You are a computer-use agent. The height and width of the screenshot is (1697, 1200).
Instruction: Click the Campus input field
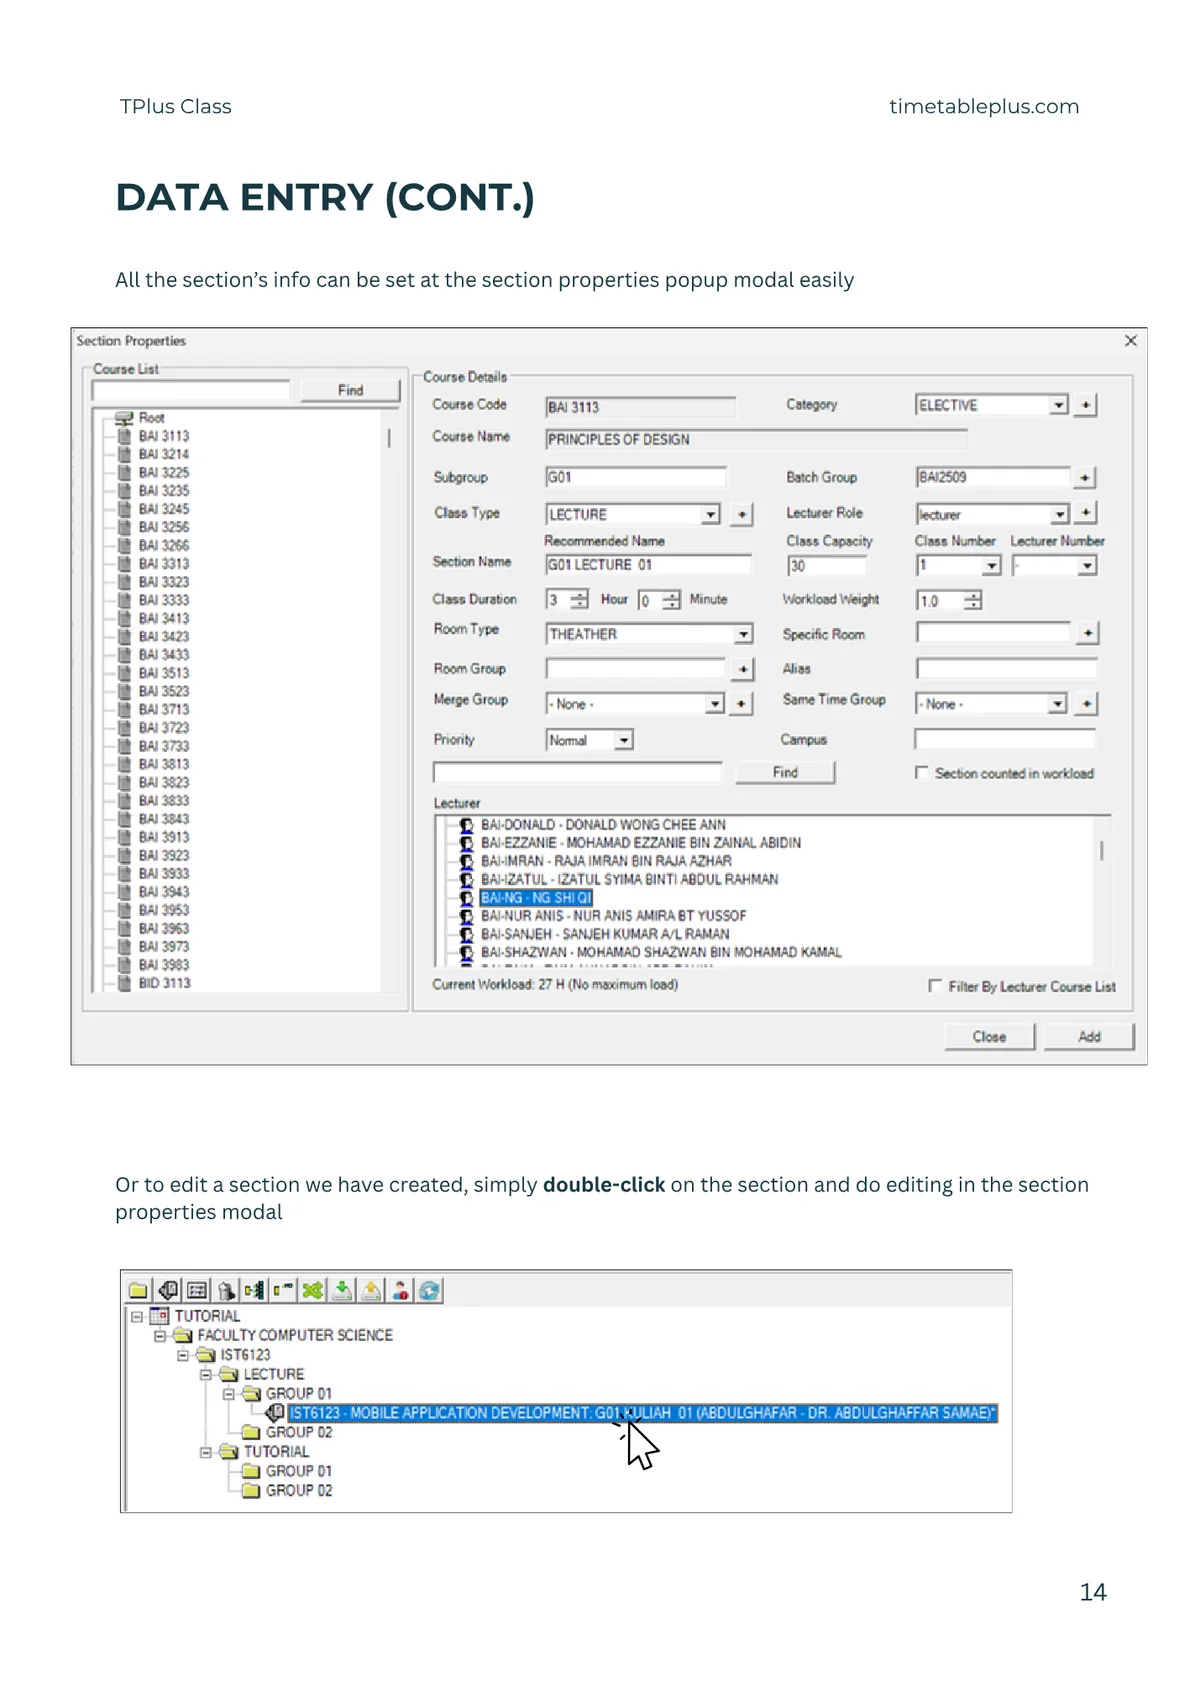(1005, 740)
